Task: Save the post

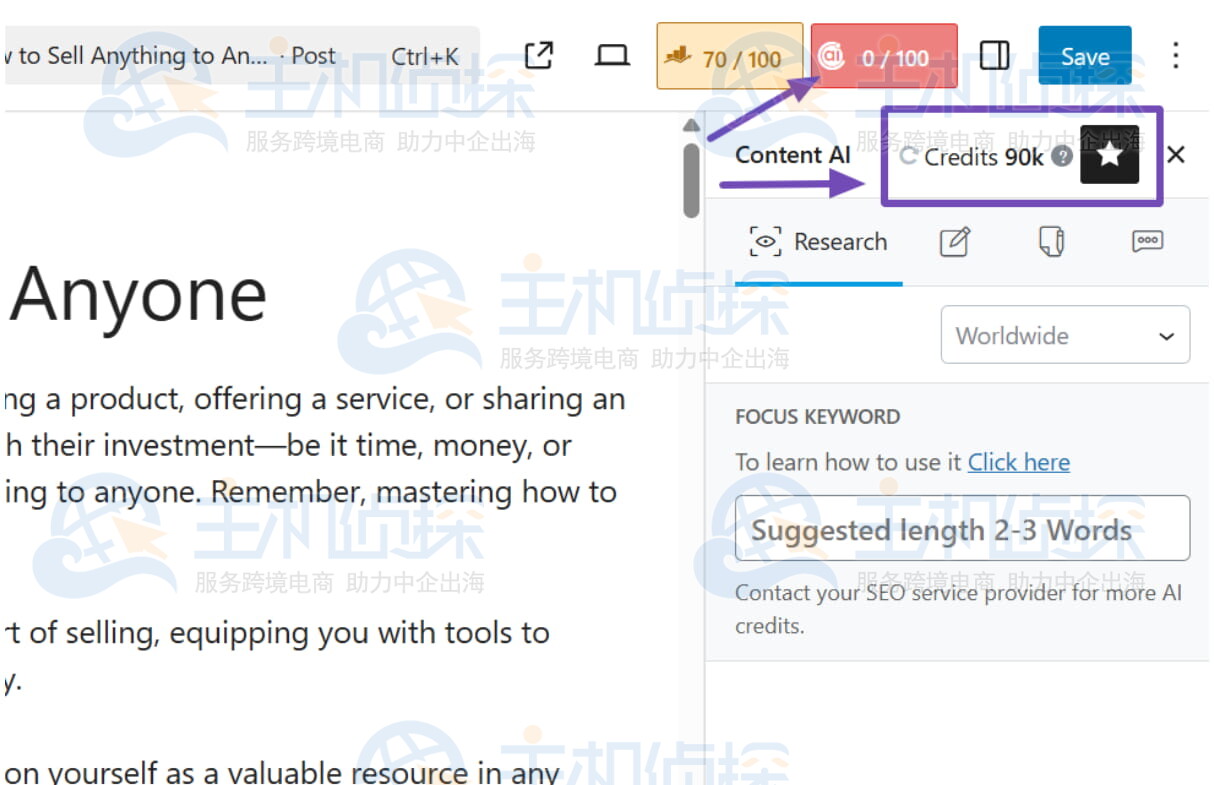Action: point(1085,56)
